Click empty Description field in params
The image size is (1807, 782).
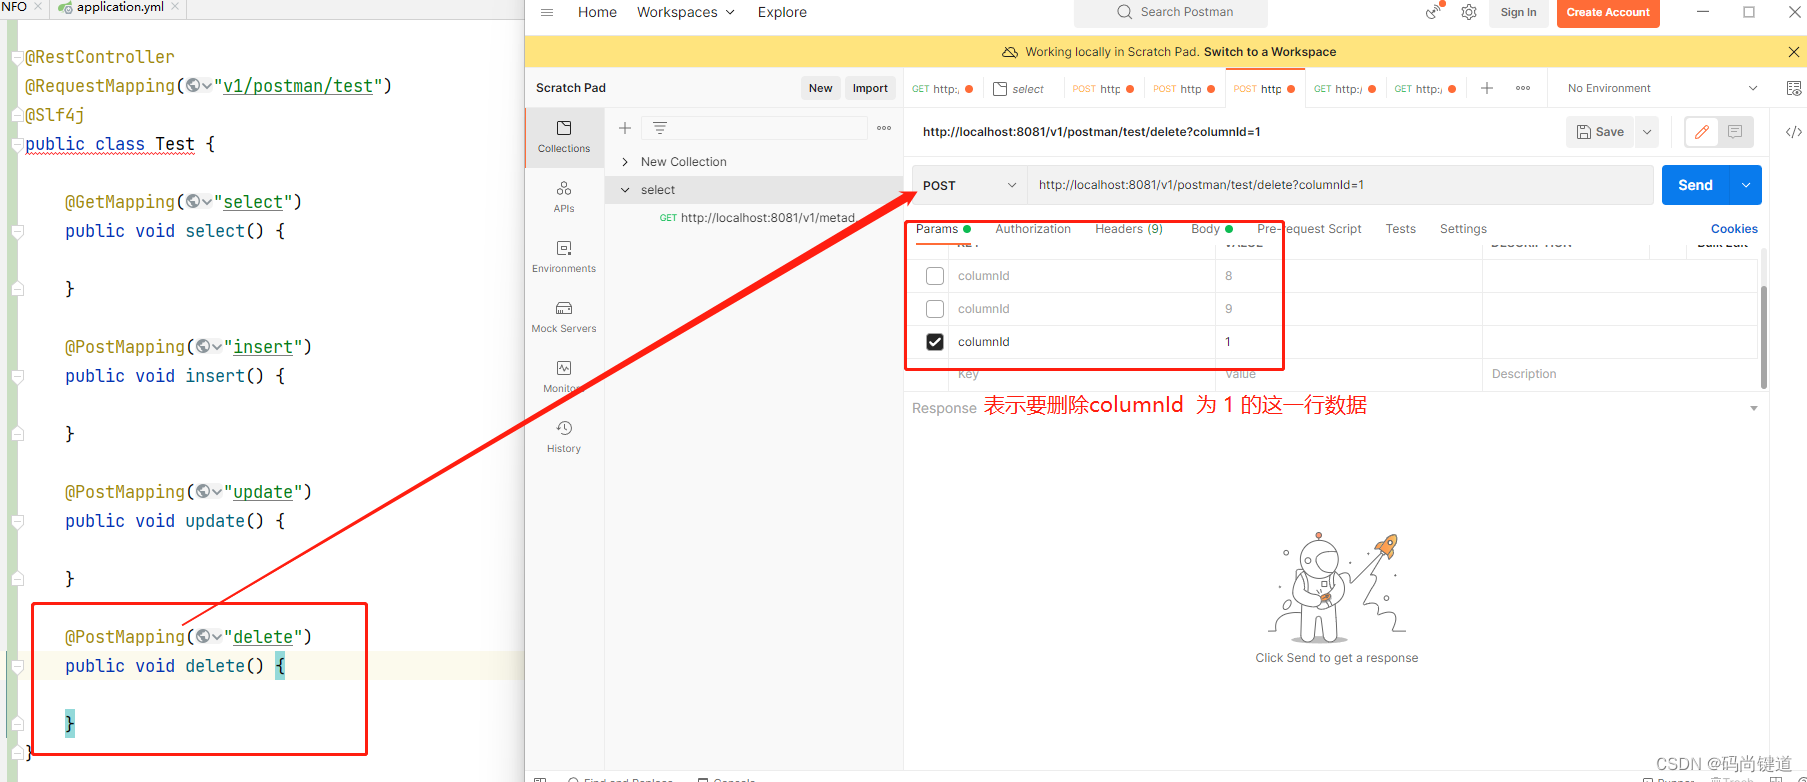coord(1618,374)
